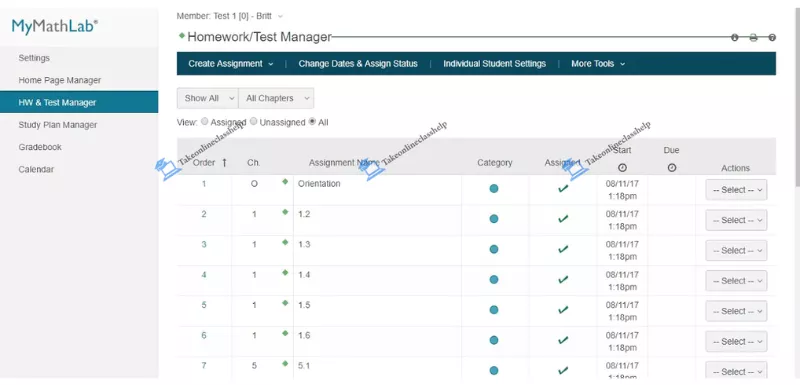Screen dimensions: 800x385
Task: Click the print icon in header
Action: point(753,38)
